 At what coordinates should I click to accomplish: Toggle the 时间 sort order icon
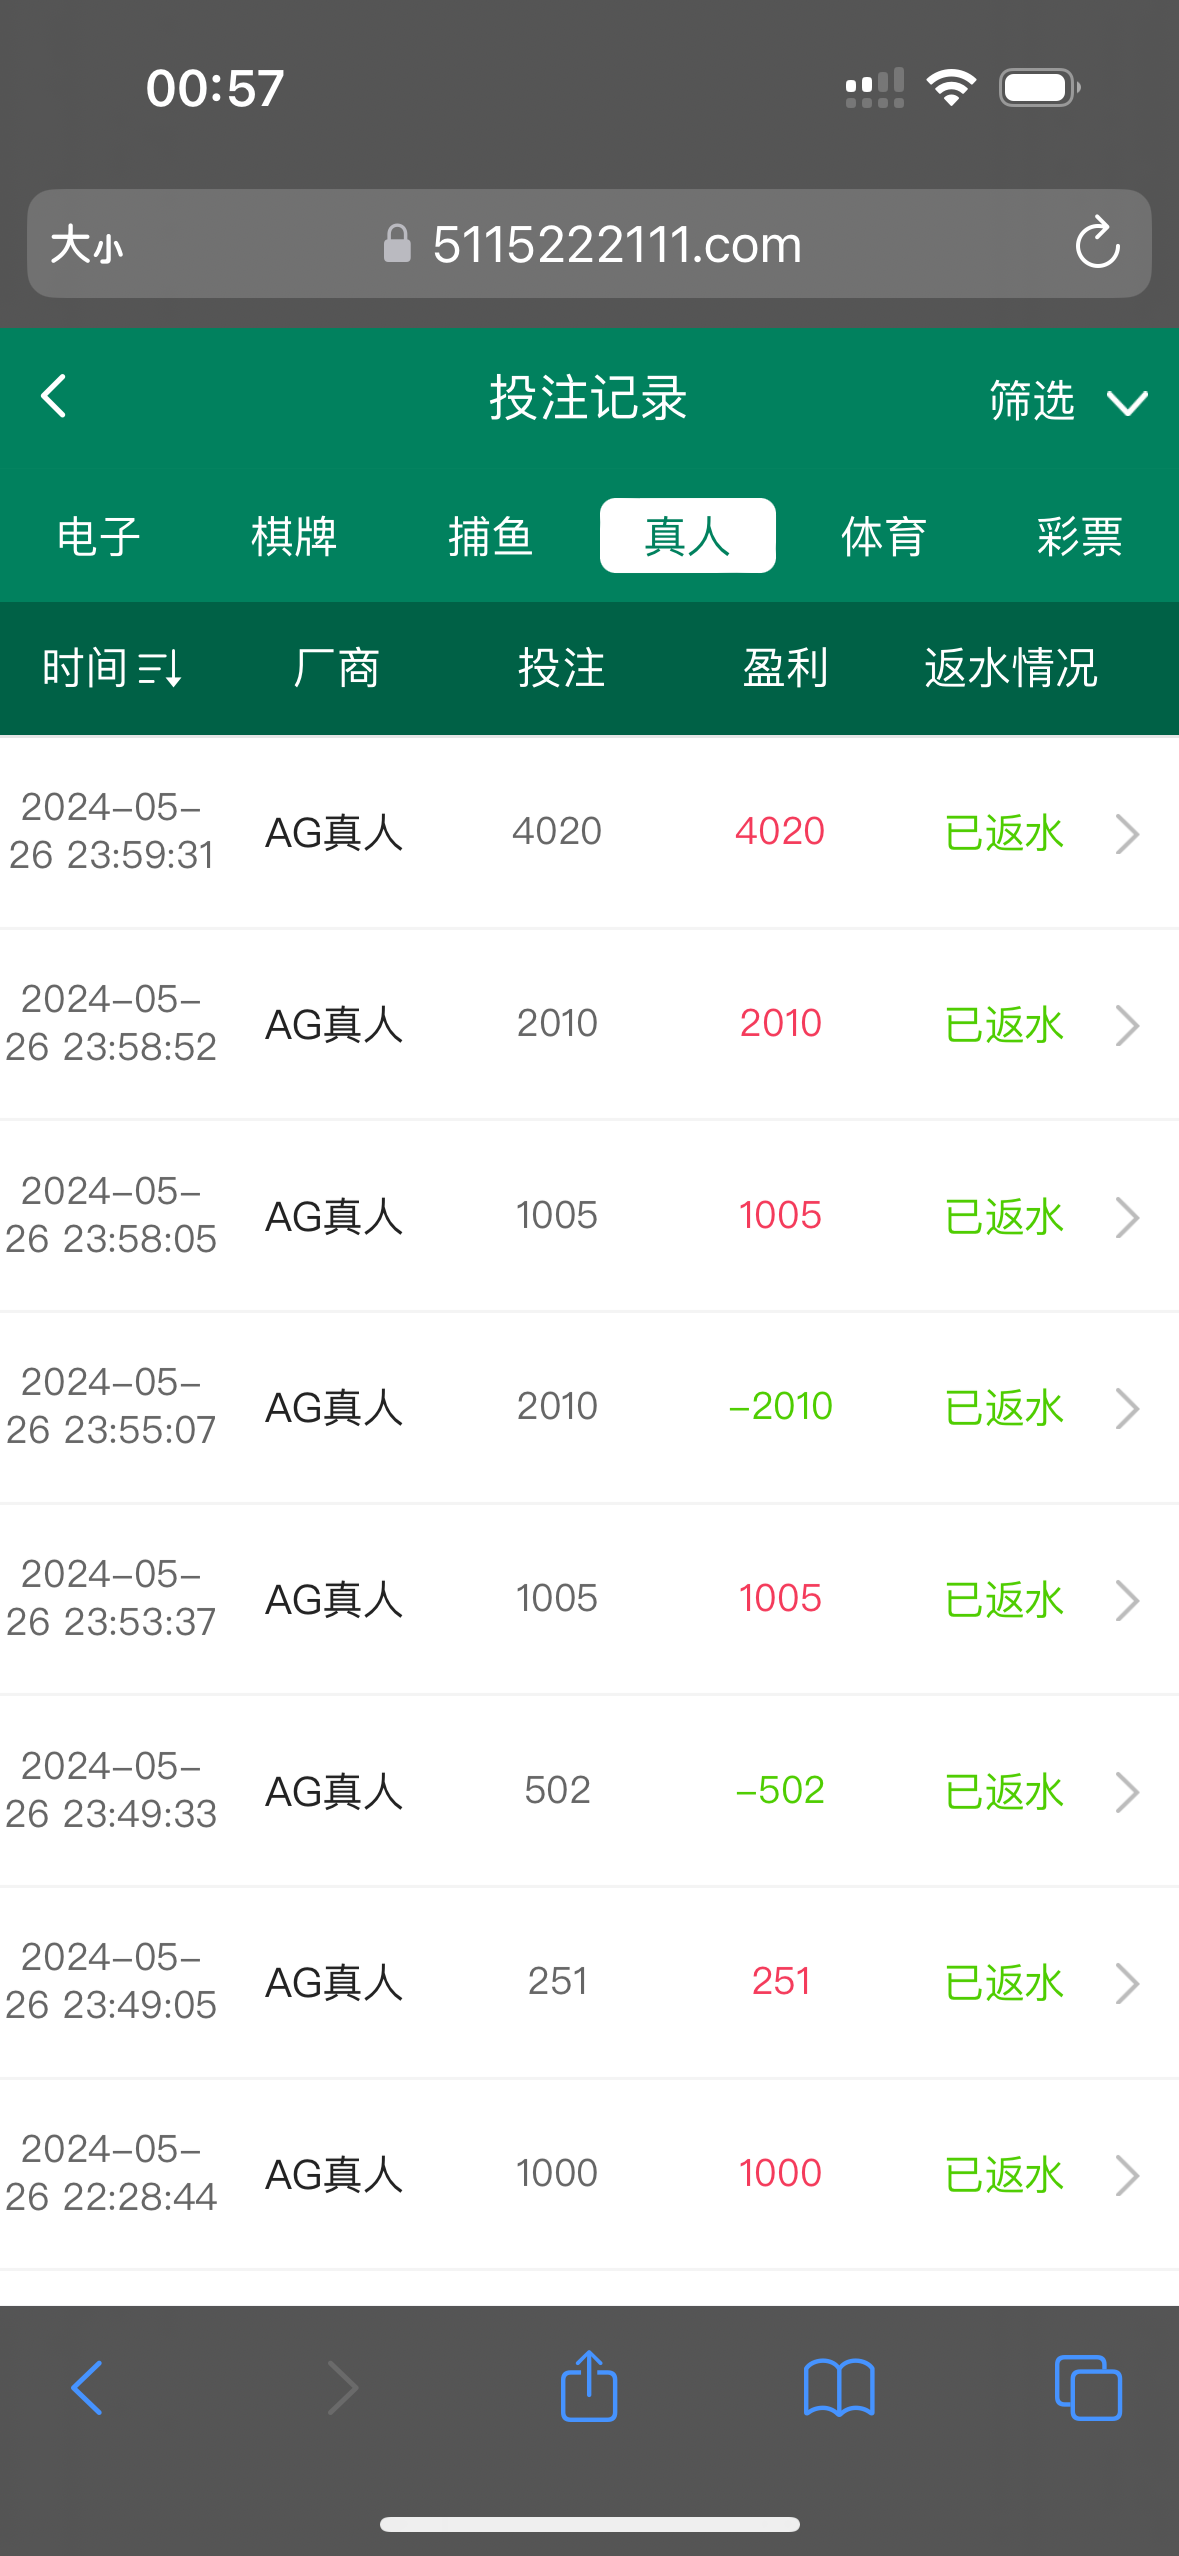point(161,668)
